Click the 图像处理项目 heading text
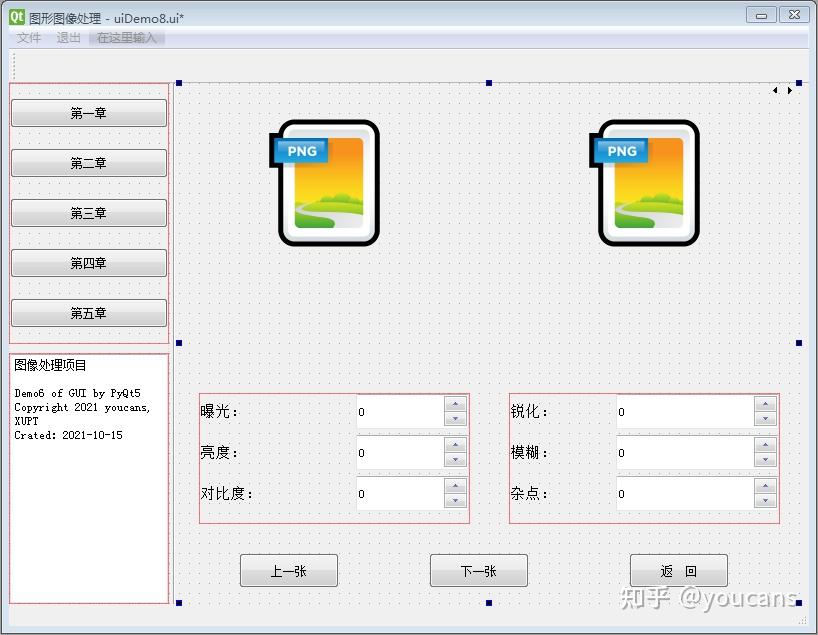This screenshot has width=818, height=635. click(50, 365)
